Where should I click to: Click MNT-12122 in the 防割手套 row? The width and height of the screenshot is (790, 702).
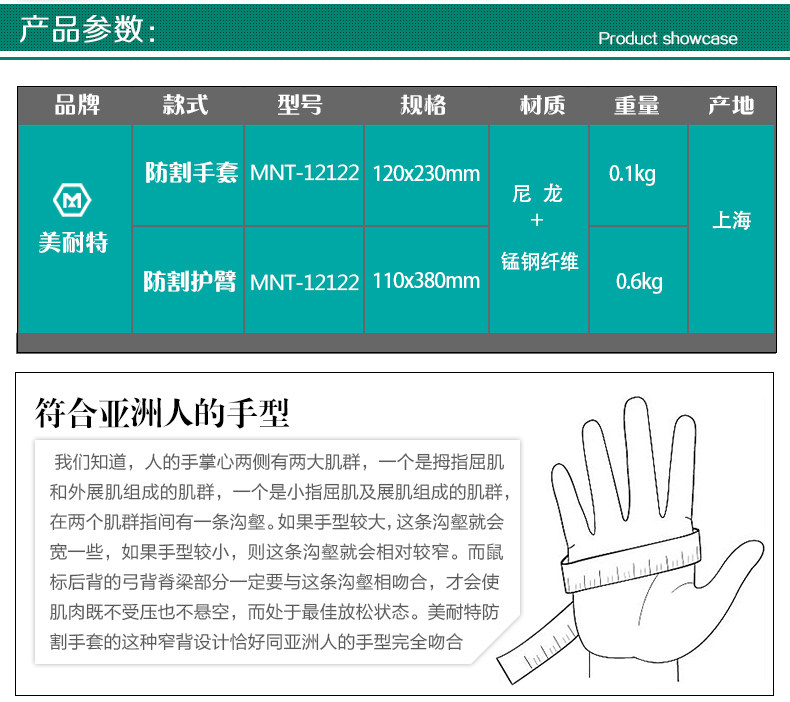[x=304, y=173]
